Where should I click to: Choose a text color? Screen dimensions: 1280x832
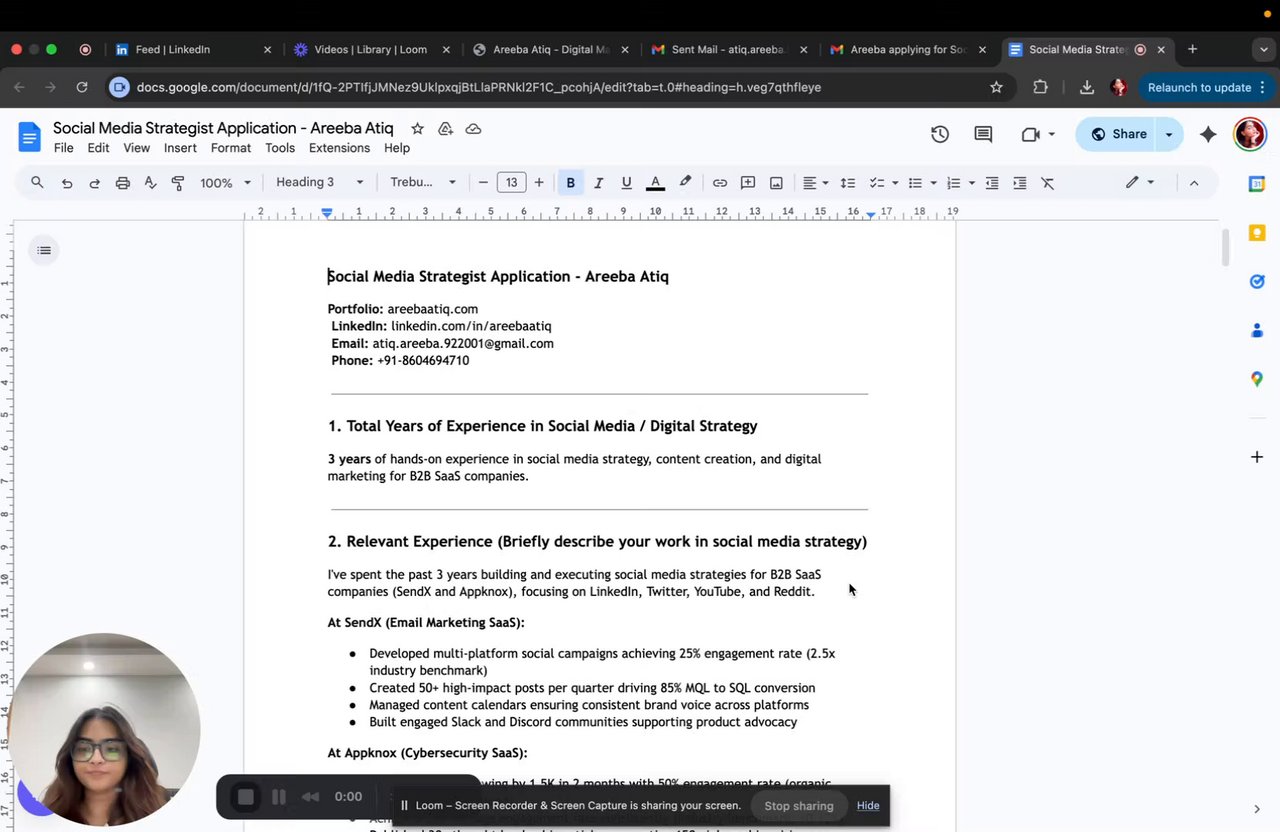(655, 183)
